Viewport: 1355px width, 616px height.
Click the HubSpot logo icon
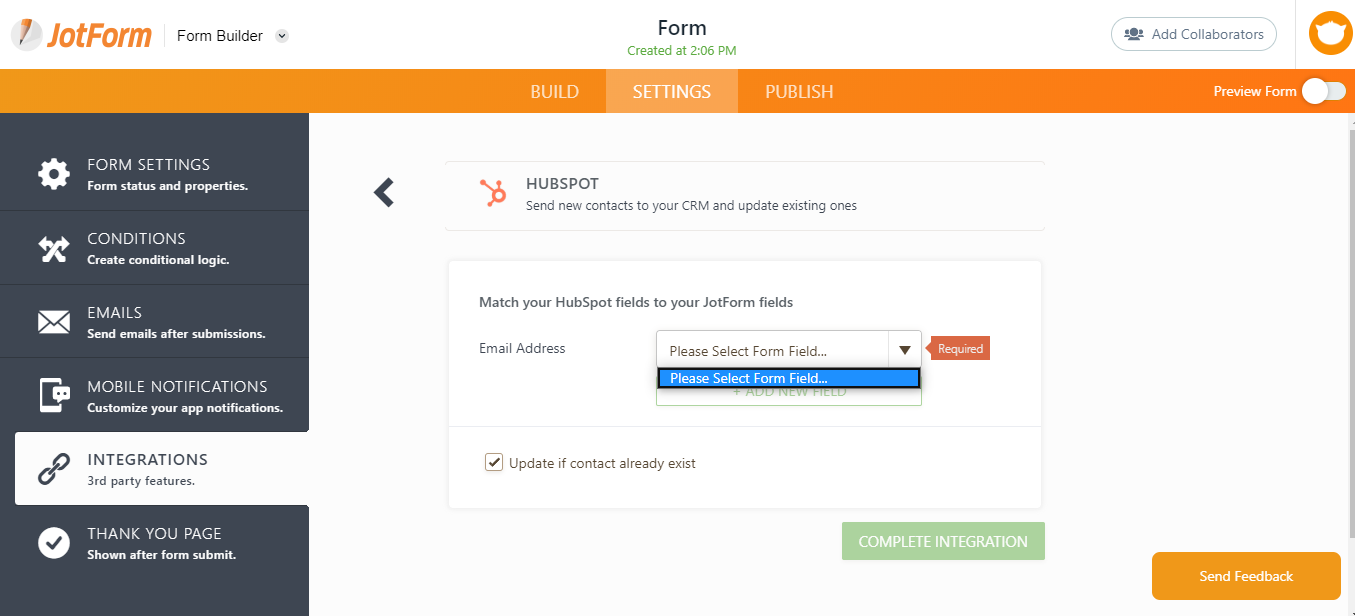[x=492, y=192]
